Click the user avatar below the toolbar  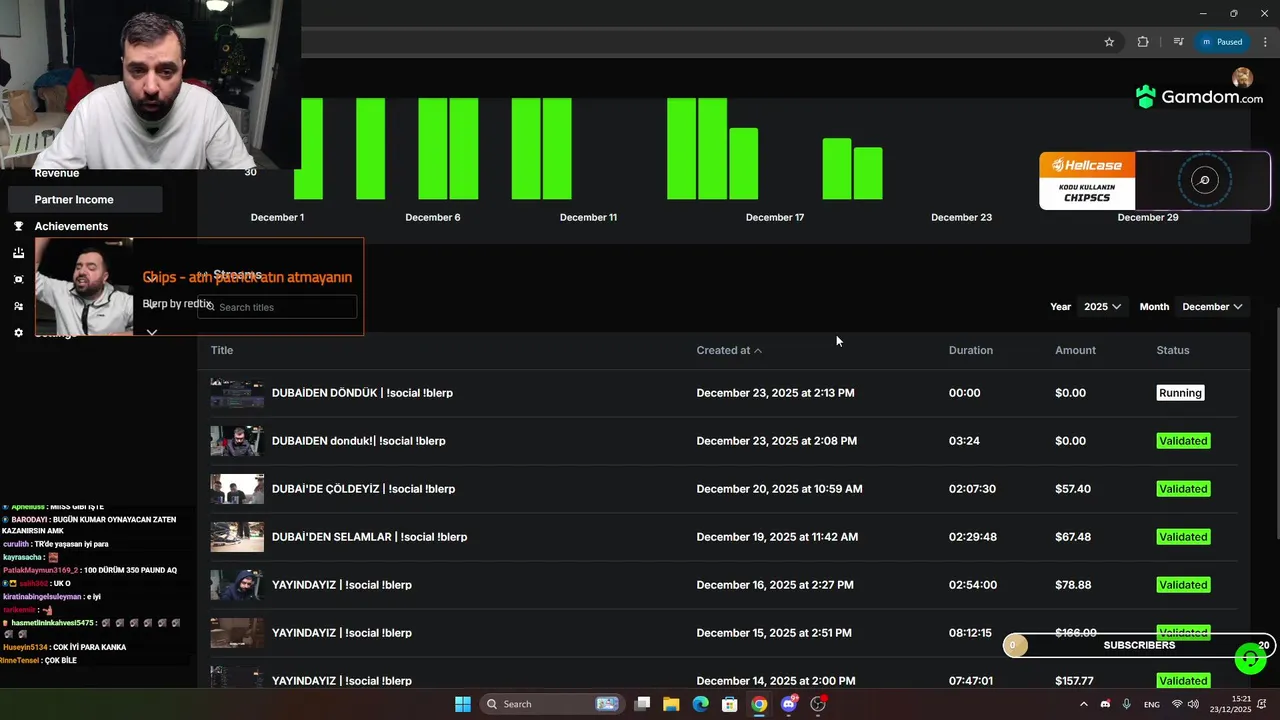coord(1242,78)
